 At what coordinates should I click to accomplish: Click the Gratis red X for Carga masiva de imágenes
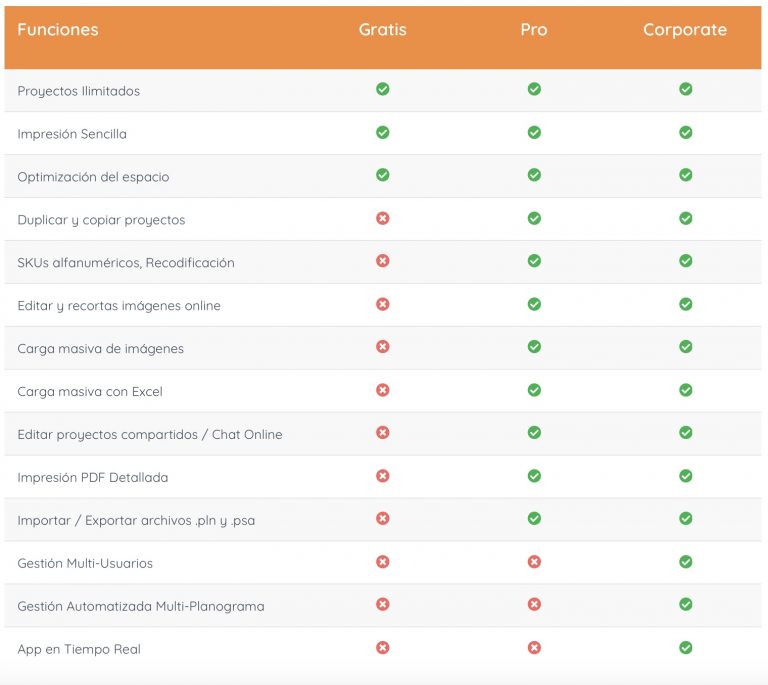click(382, 347)
